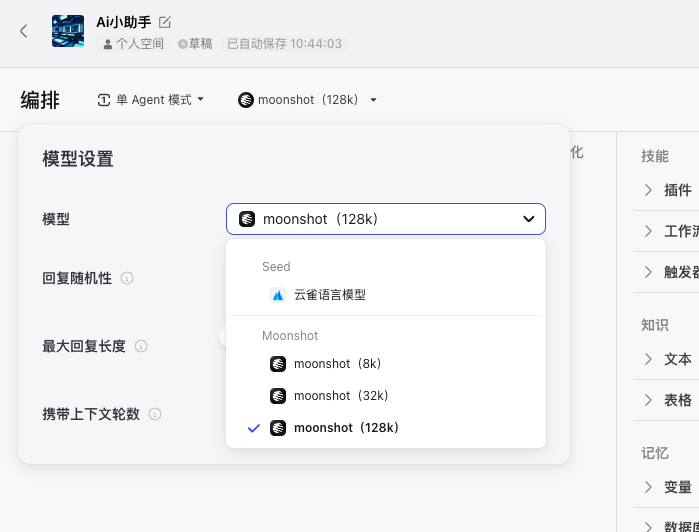Open the top moonshot (128k) model selector
This screenshot has width=699, height=532.
(308, 99)
